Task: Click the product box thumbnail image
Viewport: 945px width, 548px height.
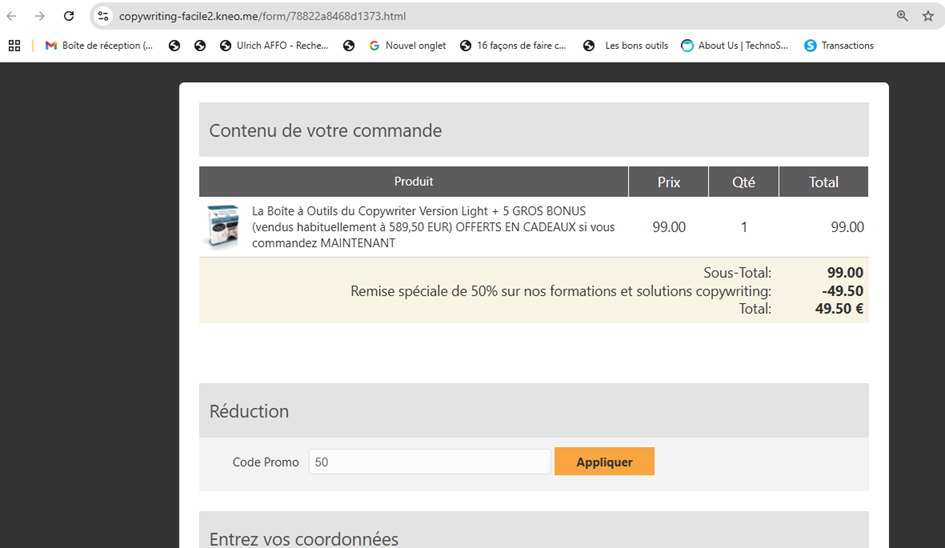Action: (x=223, y=227)
